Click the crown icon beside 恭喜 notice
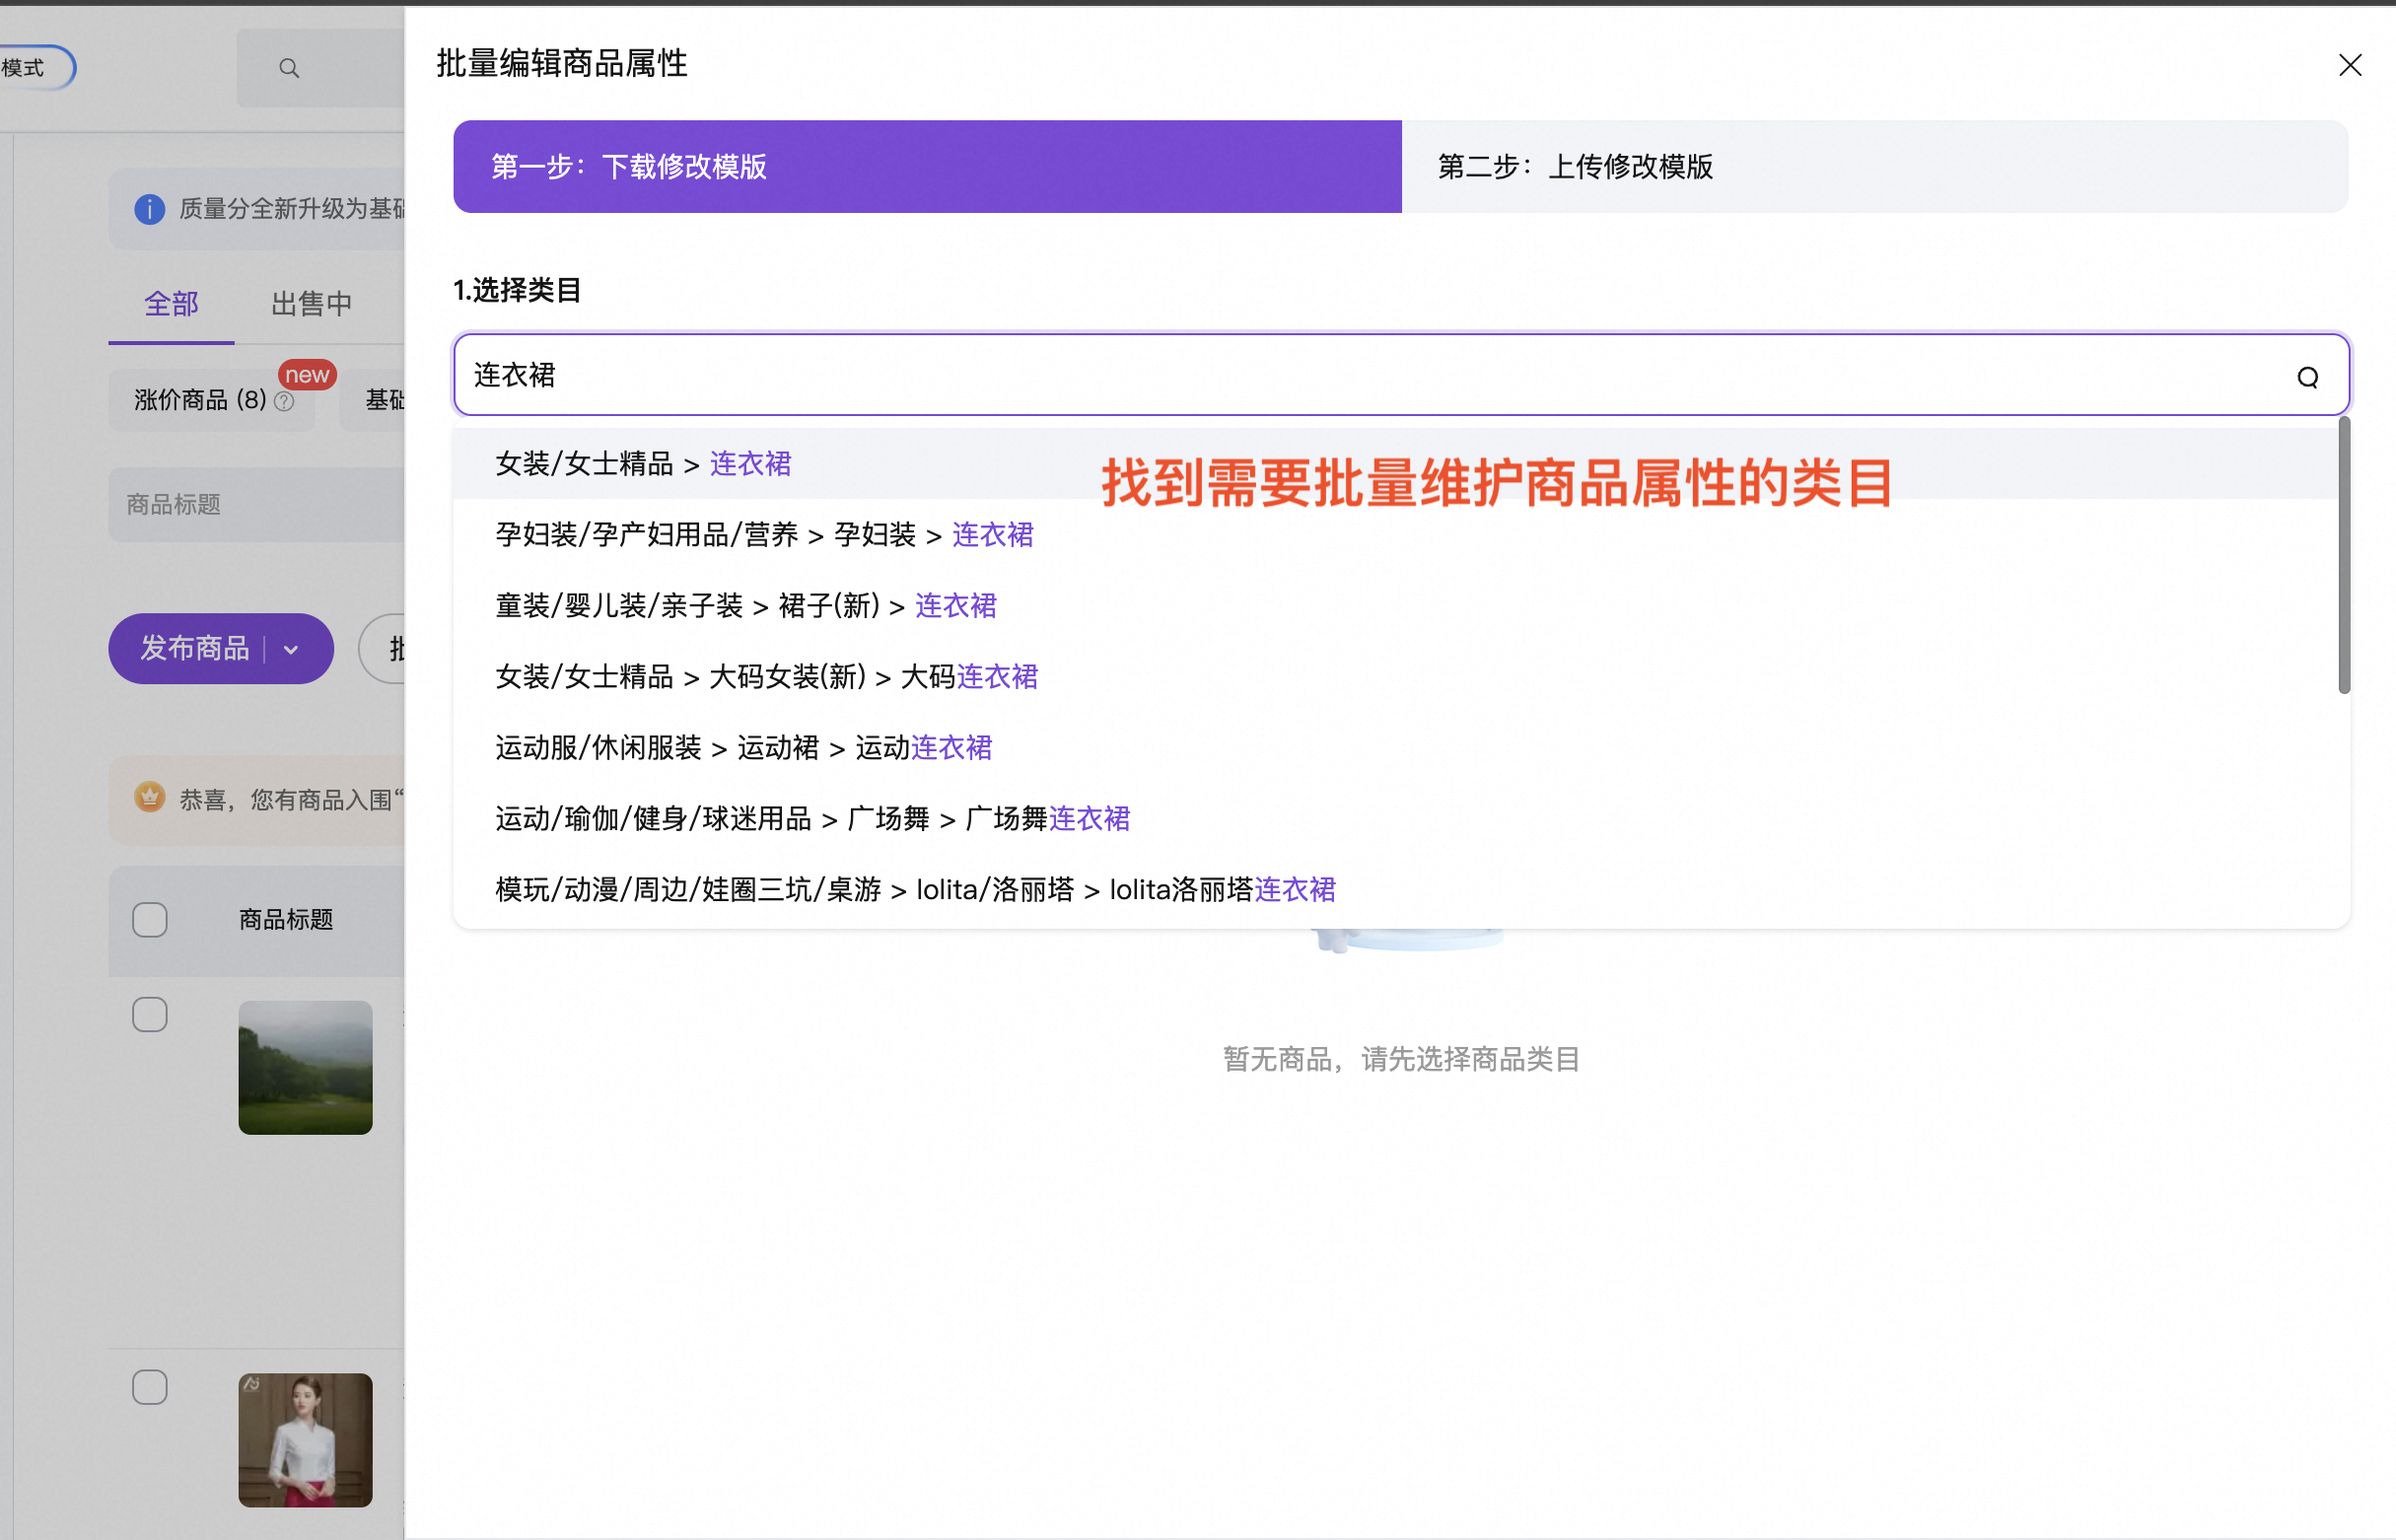Screen dimensions: 2396x1540 149,797
